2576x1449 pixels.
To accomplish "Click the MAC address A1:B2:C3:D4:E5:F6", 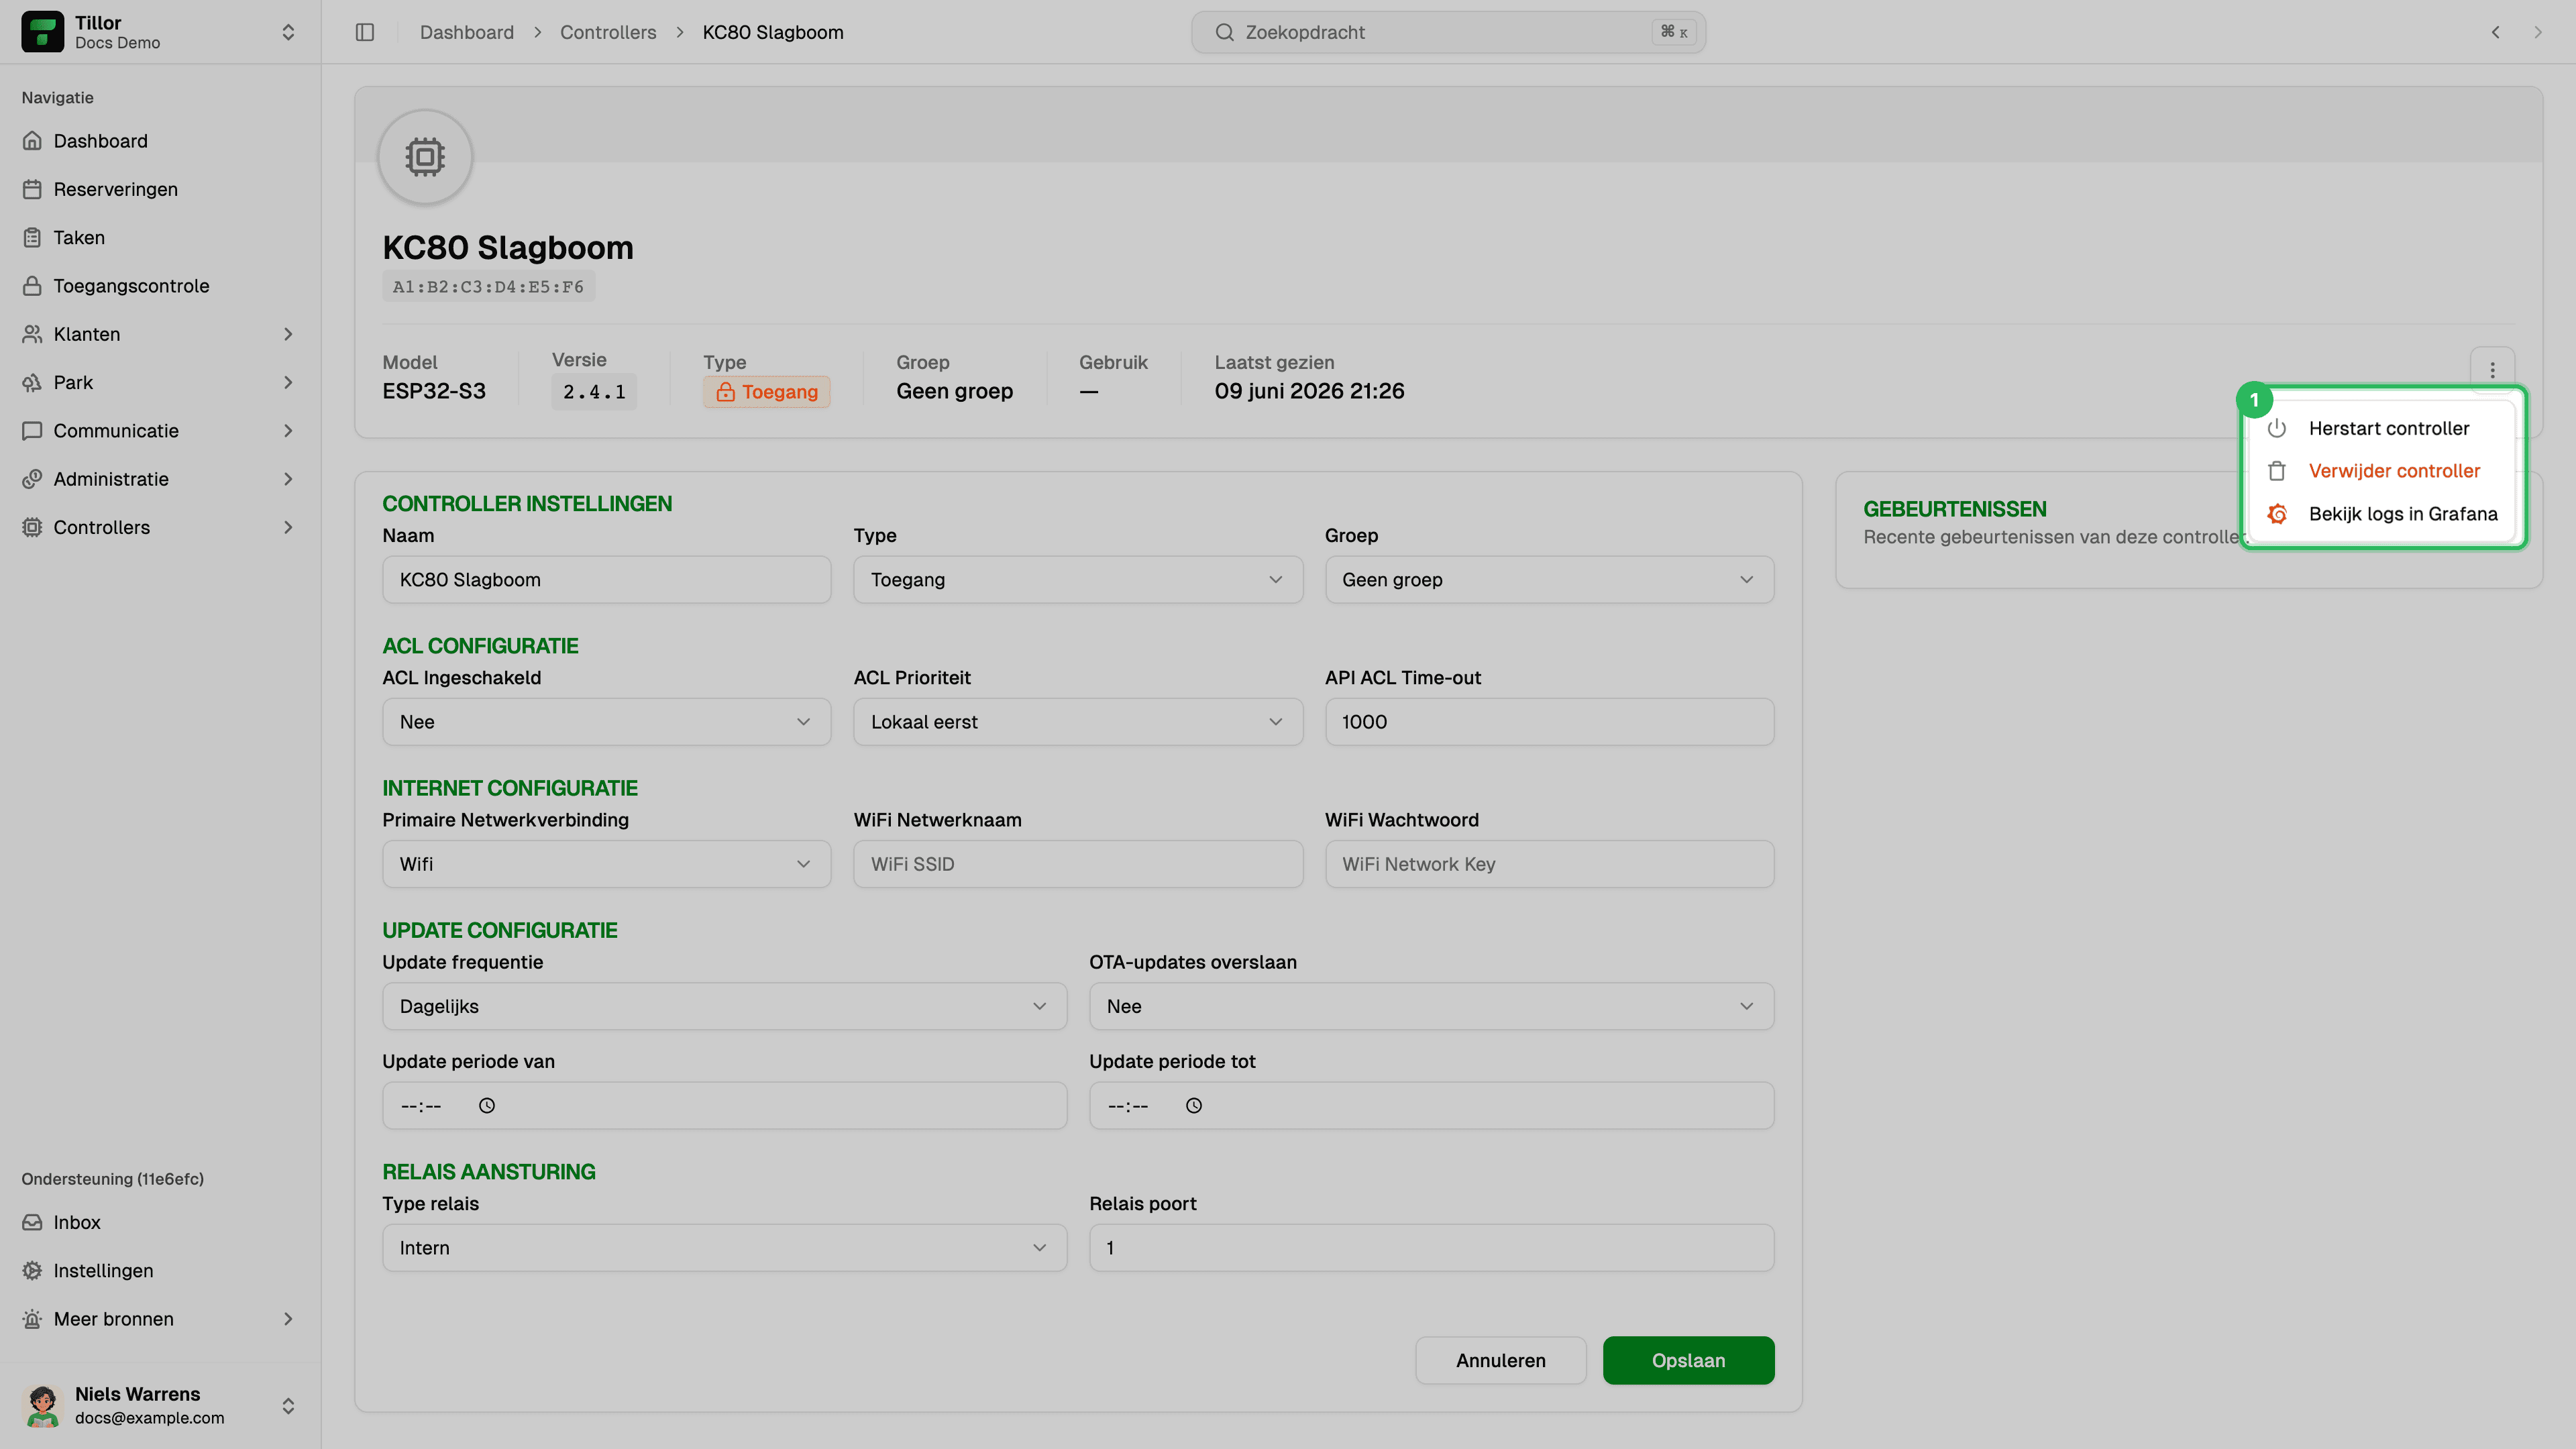I will [x=488, y=287].
